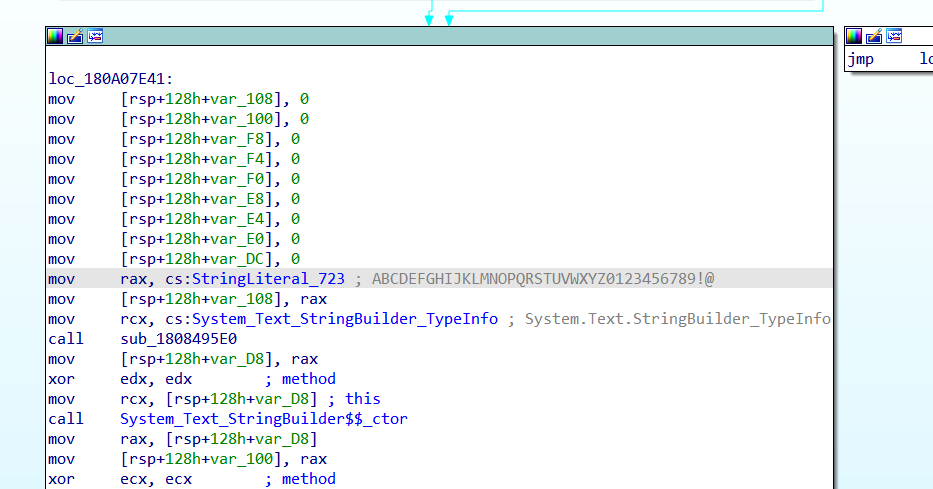
Task: Click the gray System.Text.StringBuilder_TypeInfo comment
Action: (x=677, y=319)
